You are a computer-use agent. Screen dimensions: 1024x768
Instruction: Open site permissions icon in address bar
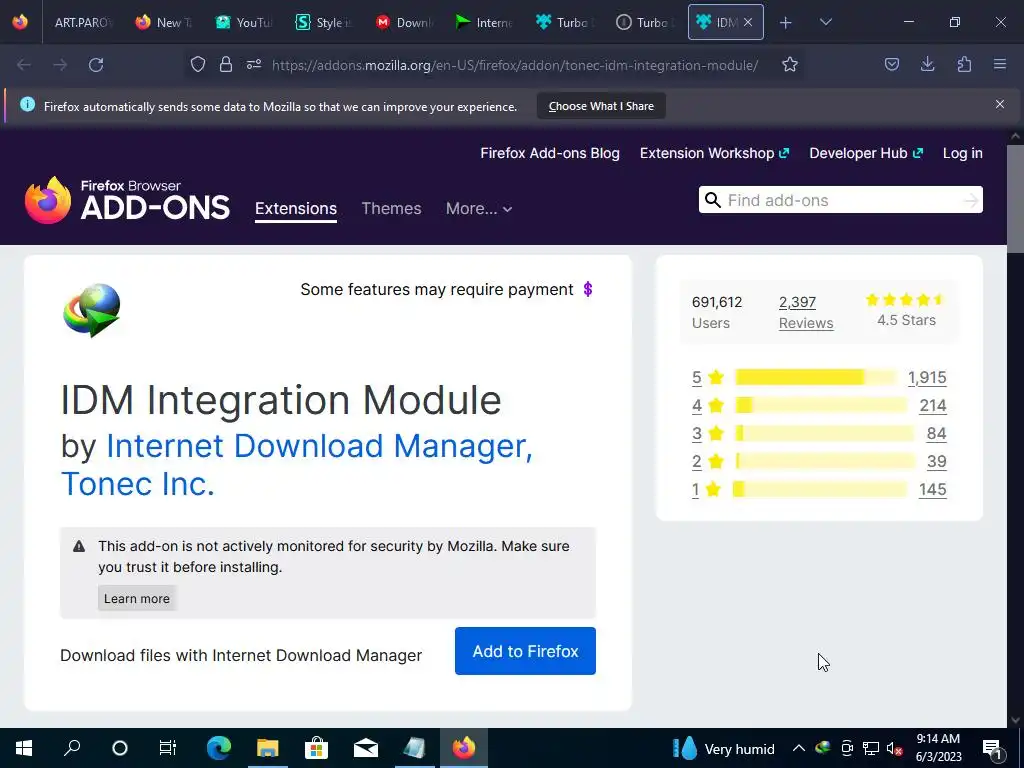pyautogui.click(x=254, y=64)
